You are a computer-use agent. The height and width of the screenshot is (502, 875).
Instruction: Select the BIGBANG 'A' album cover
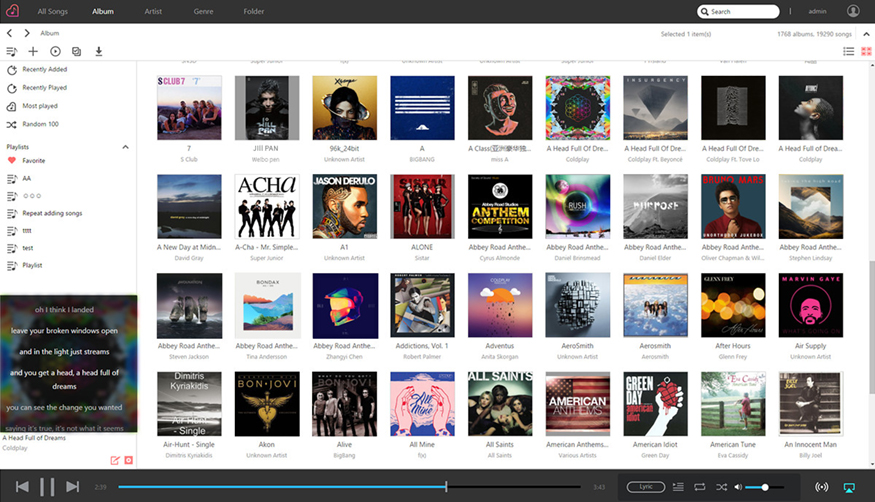tap(422, 108)
